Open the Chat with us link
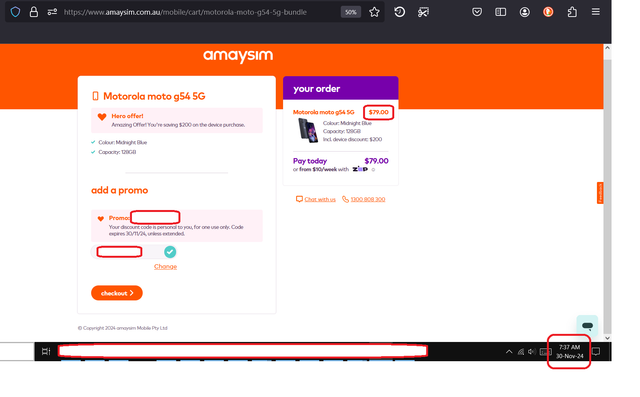This screenshot has height=397, width=640. [320, 199]
